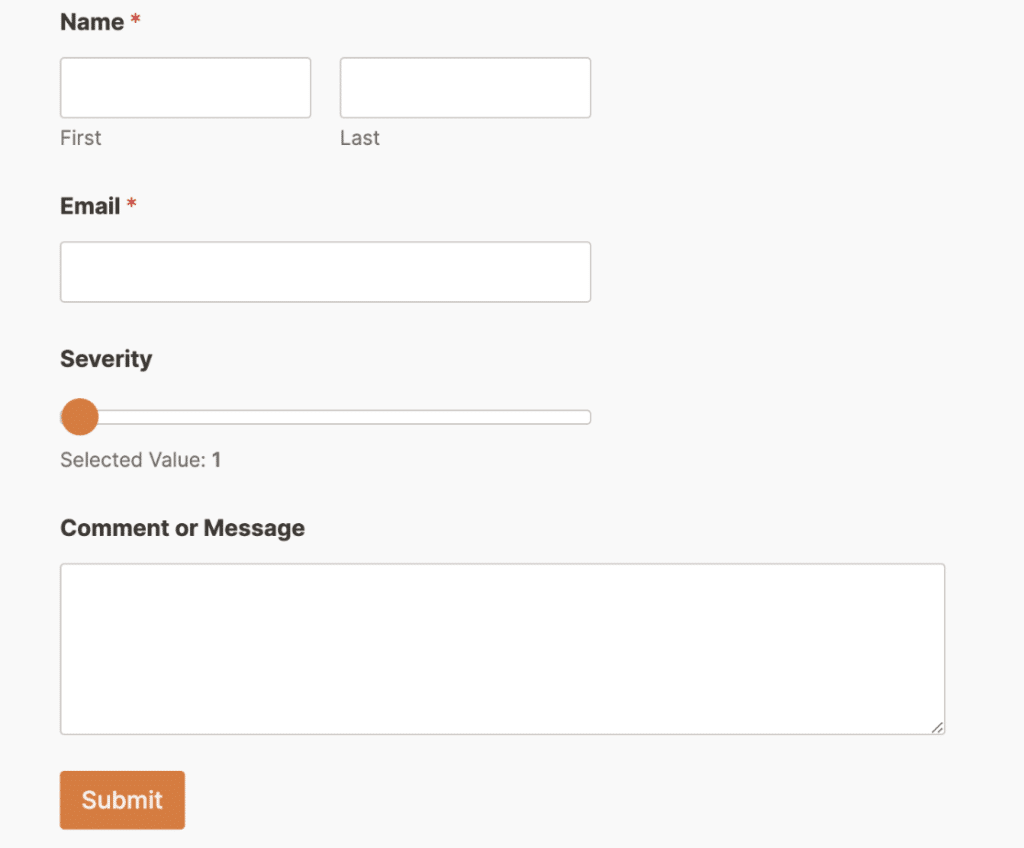Screen dimensions: 1024x848
Task: Click inside the Comment or Message textarea
Action: (x=502, y=649)
